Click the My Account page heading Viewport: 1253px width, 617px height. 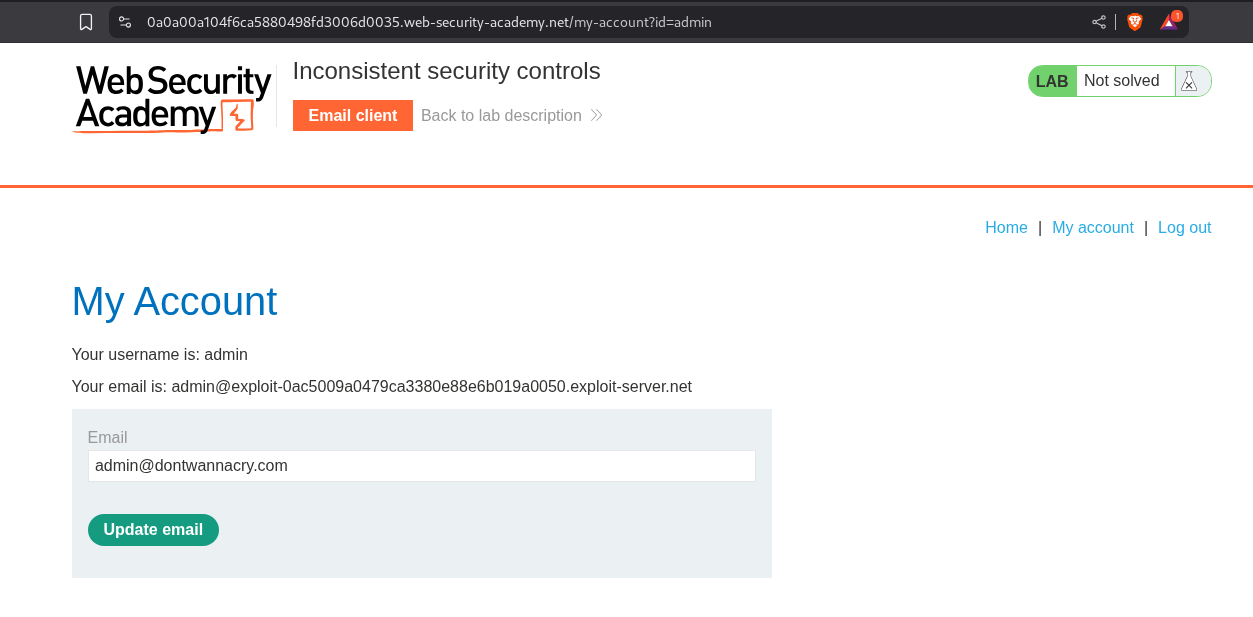tap(175, 301)
